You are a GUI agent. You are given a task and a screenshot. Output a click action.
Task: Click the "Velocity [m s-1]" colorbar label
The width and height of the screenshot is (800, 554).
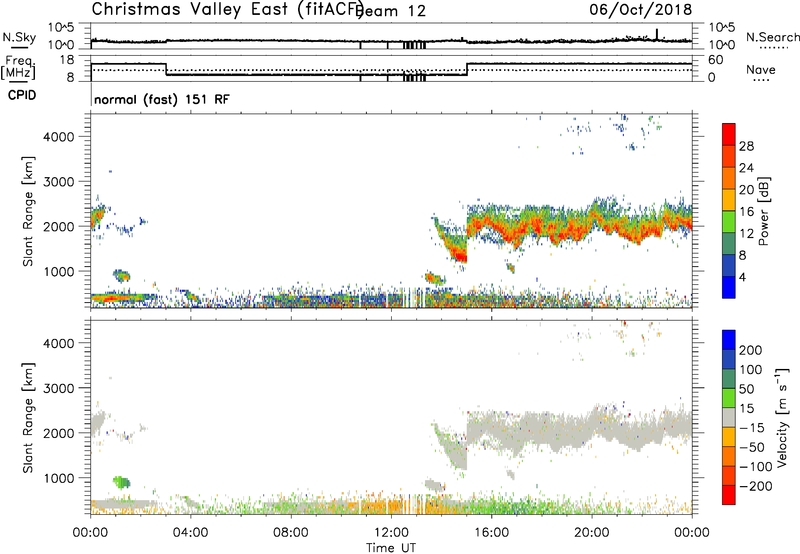tap(782, 417)
